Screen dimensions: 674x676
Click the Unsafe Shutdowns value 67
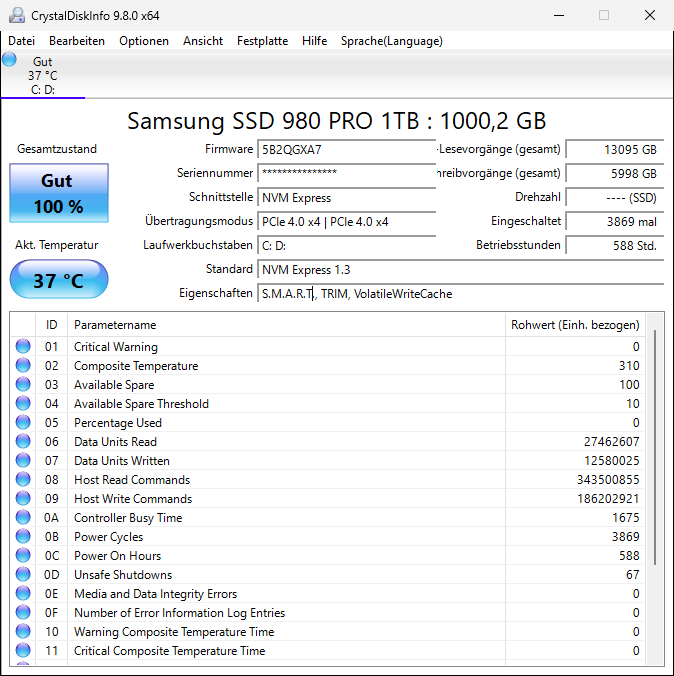(x=633, y=575)
